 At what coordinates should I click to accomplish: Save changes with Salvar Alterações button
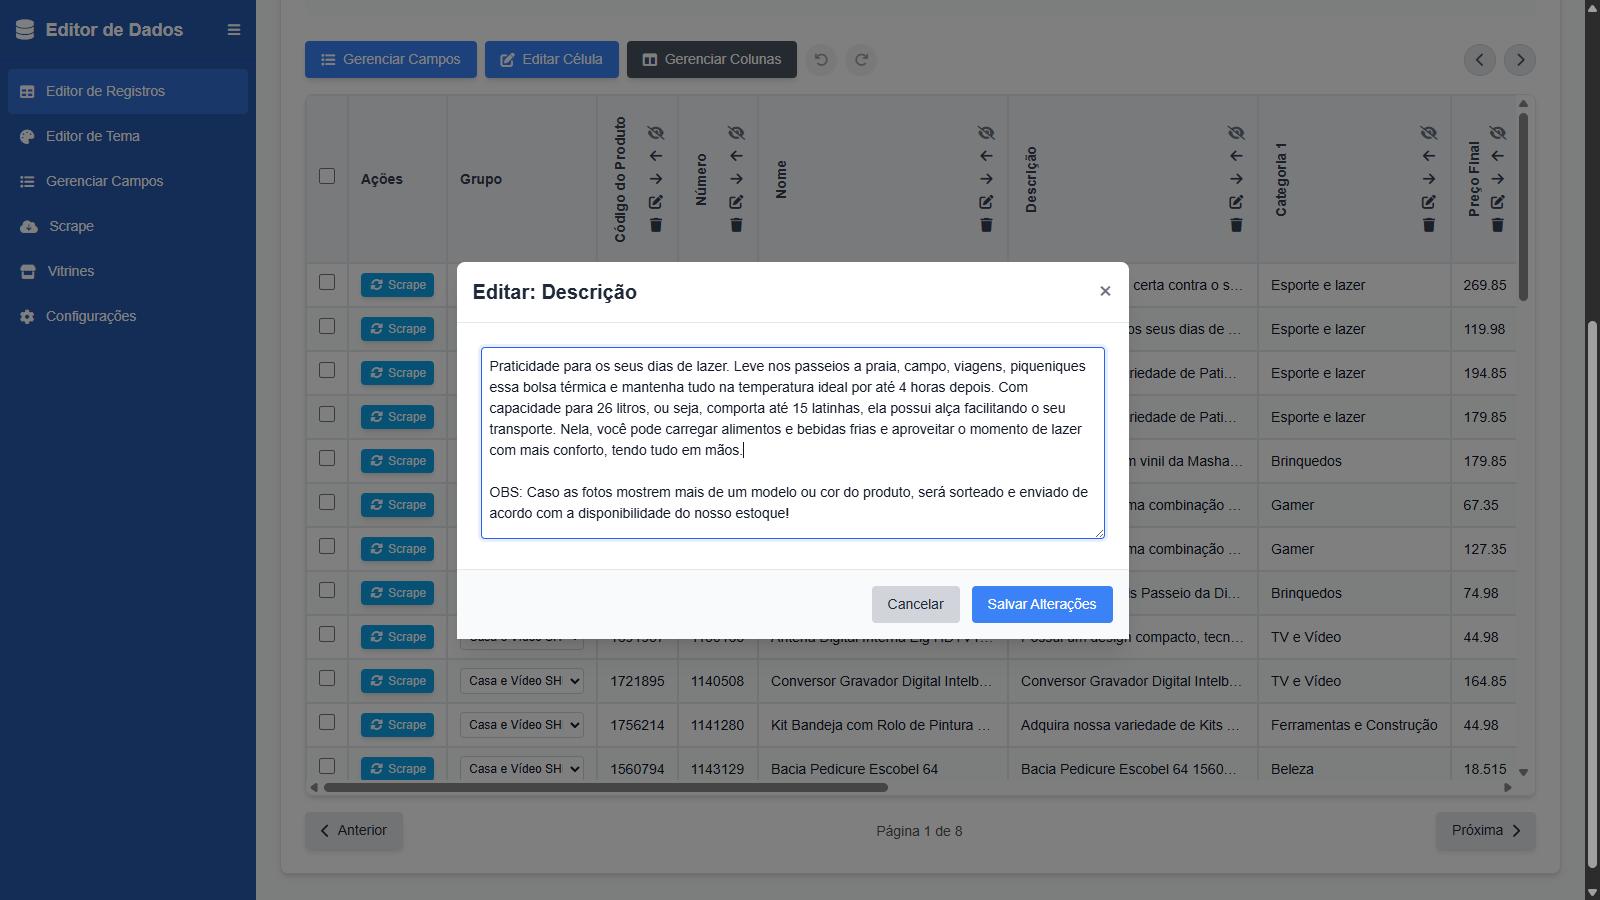1042,604
